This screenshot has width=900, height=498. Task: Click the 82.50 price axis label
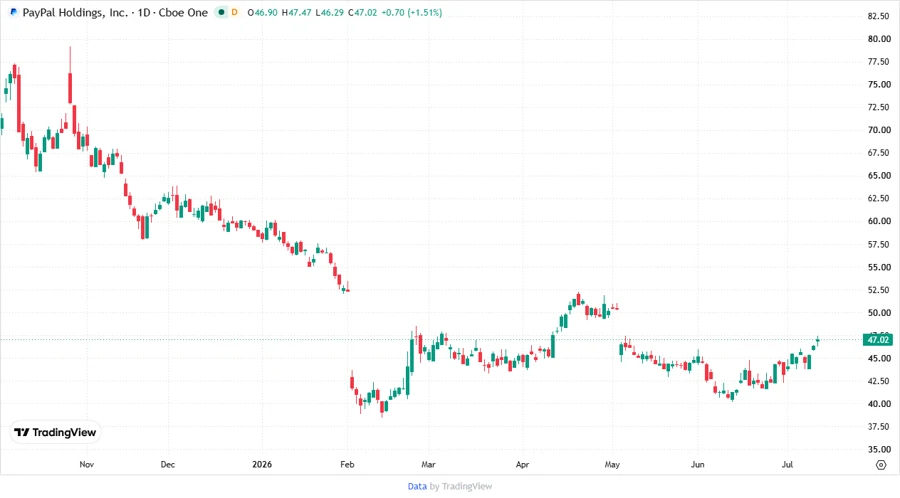(x=879, y=16)
